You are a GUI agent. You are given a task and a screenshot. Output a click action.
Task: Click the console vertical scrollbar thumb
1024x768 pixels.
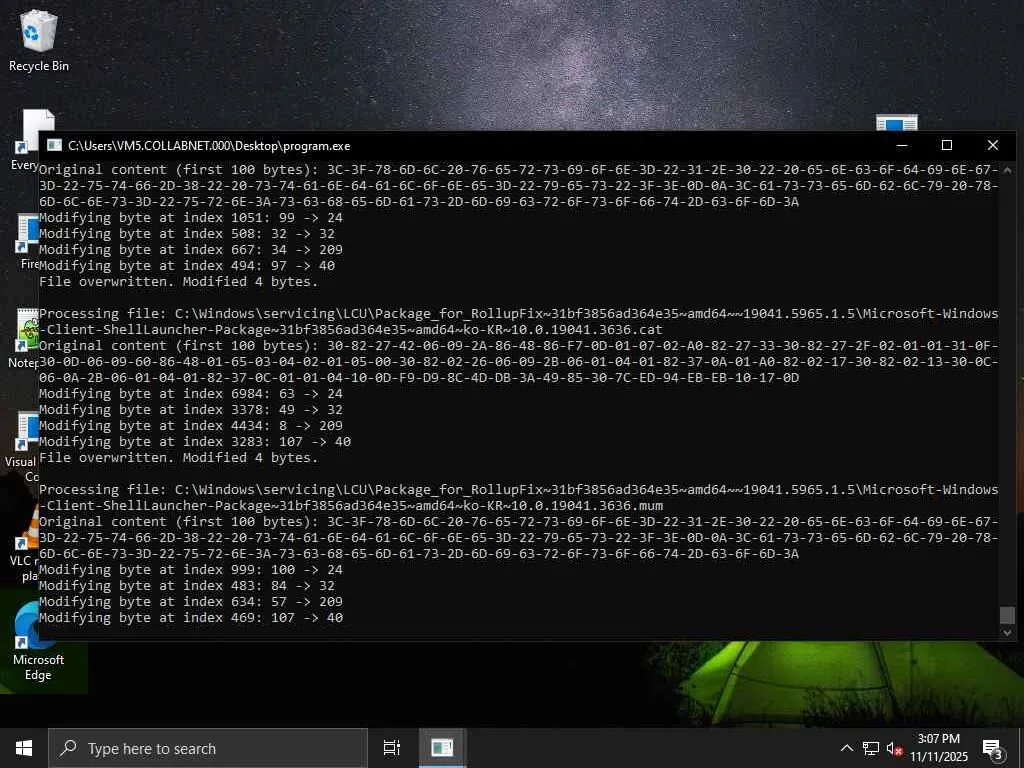point(1007,615)
